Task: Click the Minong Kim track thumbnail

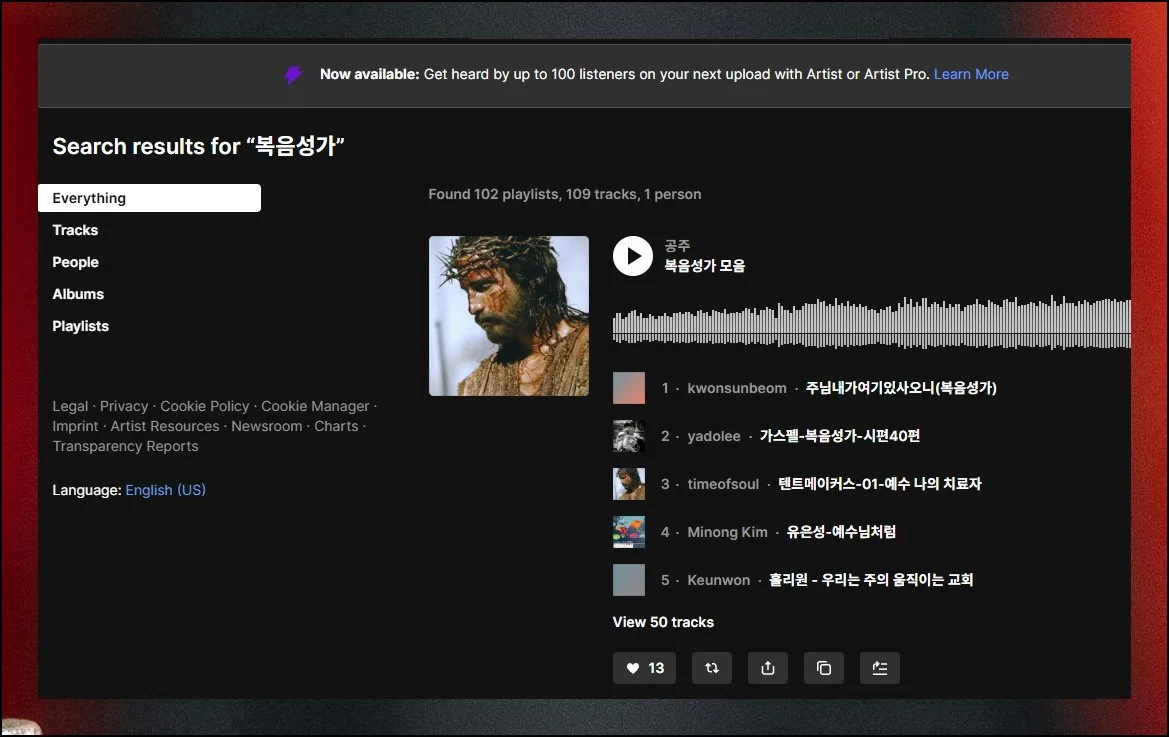Action: pos(628,532)
